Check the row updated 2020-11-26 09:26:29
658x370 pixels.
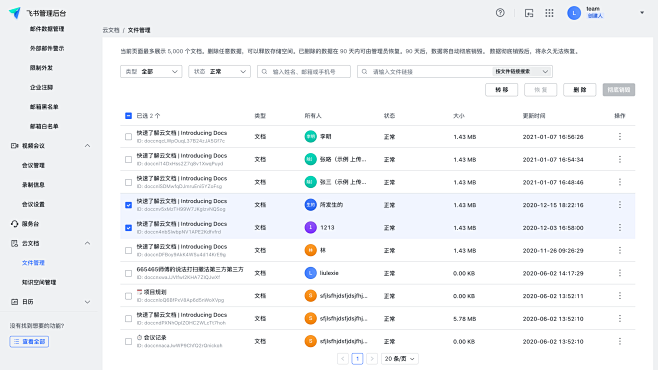pyautogui.click(x=128, y=250)
